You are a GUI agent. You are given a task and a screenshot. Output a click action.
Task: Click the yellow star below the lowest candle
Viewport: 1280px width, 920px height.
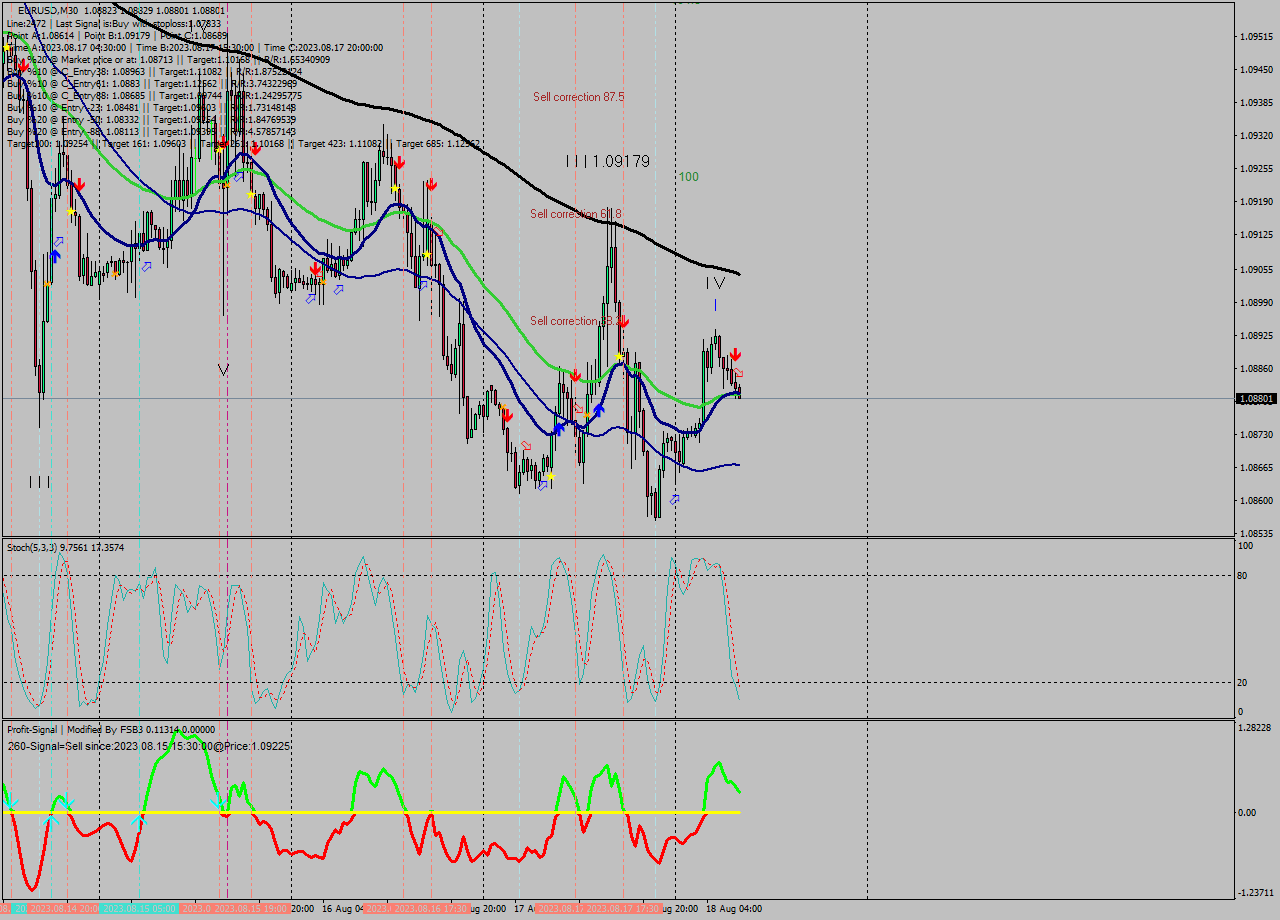(551, 477)
